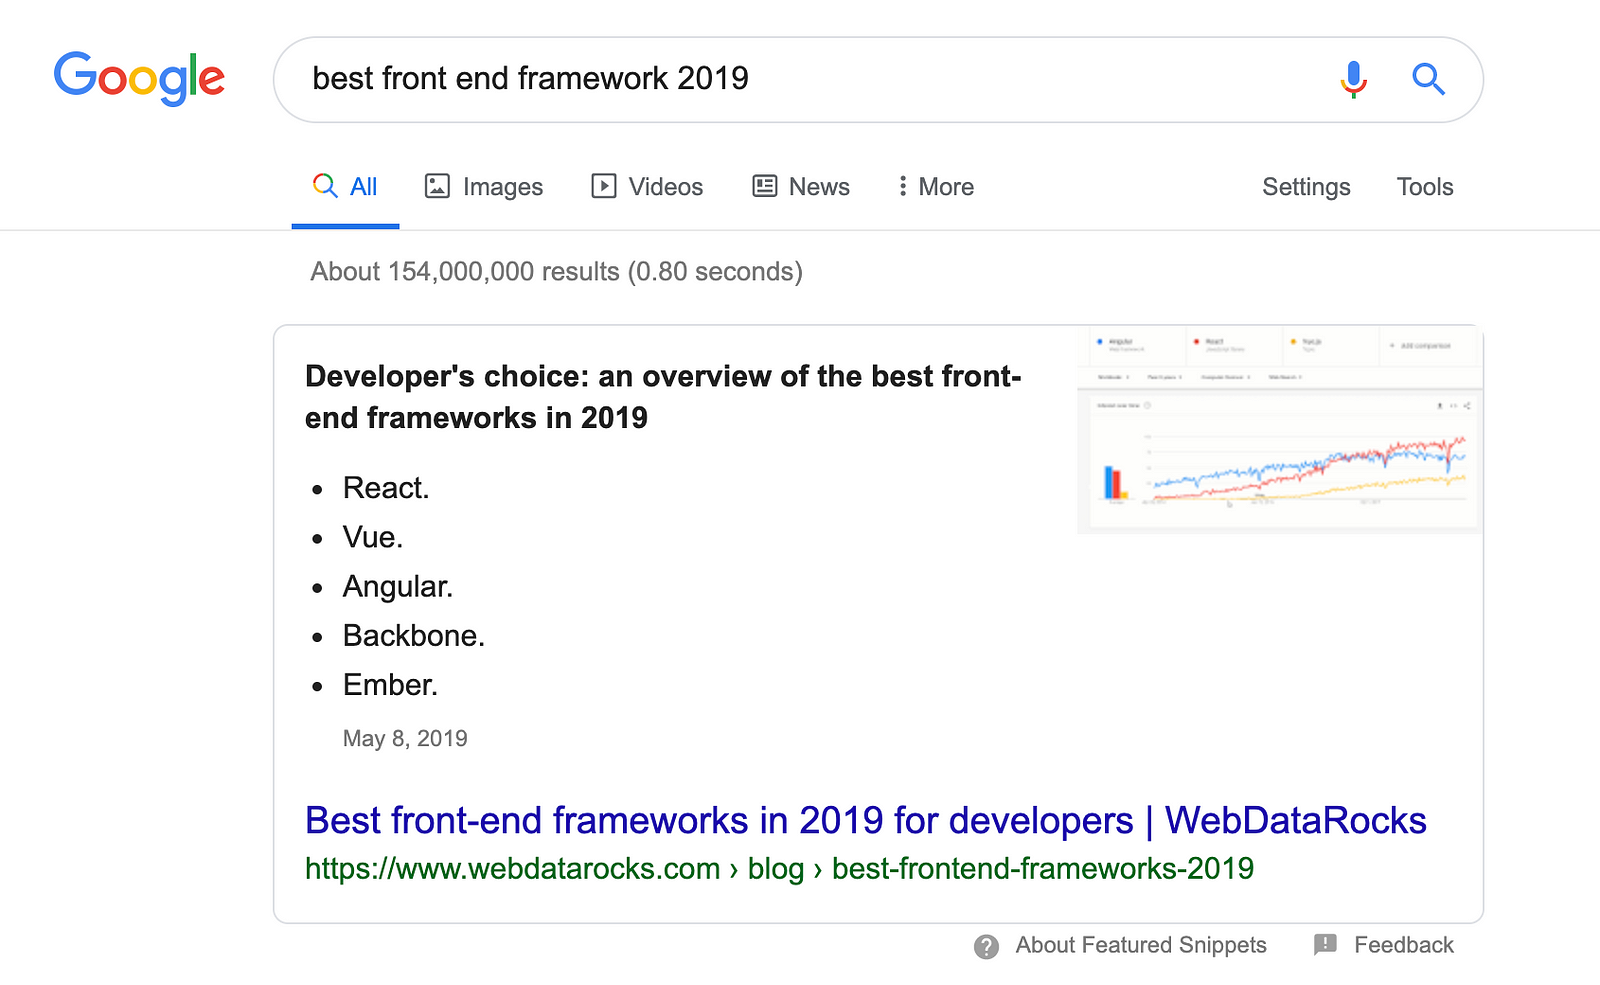Switch to the Videos tab

[x=647, y=187]
